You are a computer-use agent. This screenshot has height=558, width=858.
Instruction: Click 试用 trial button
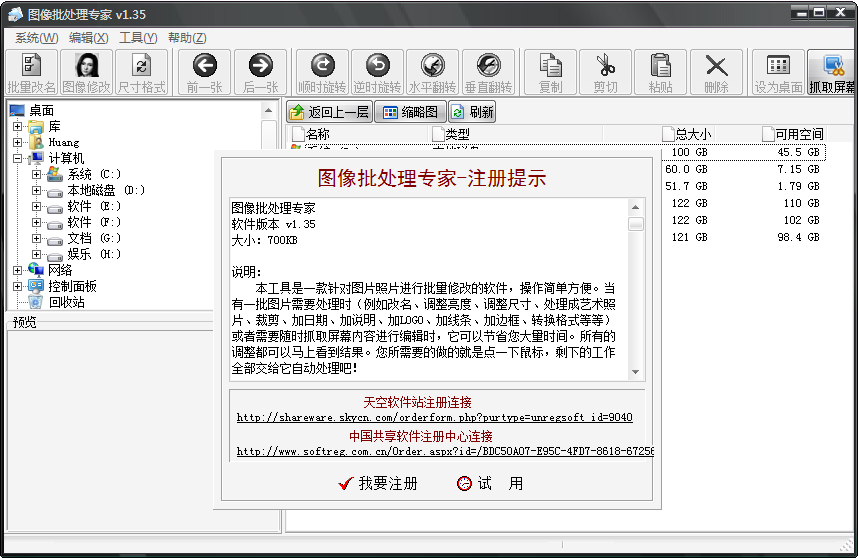[x=490, y=483]
